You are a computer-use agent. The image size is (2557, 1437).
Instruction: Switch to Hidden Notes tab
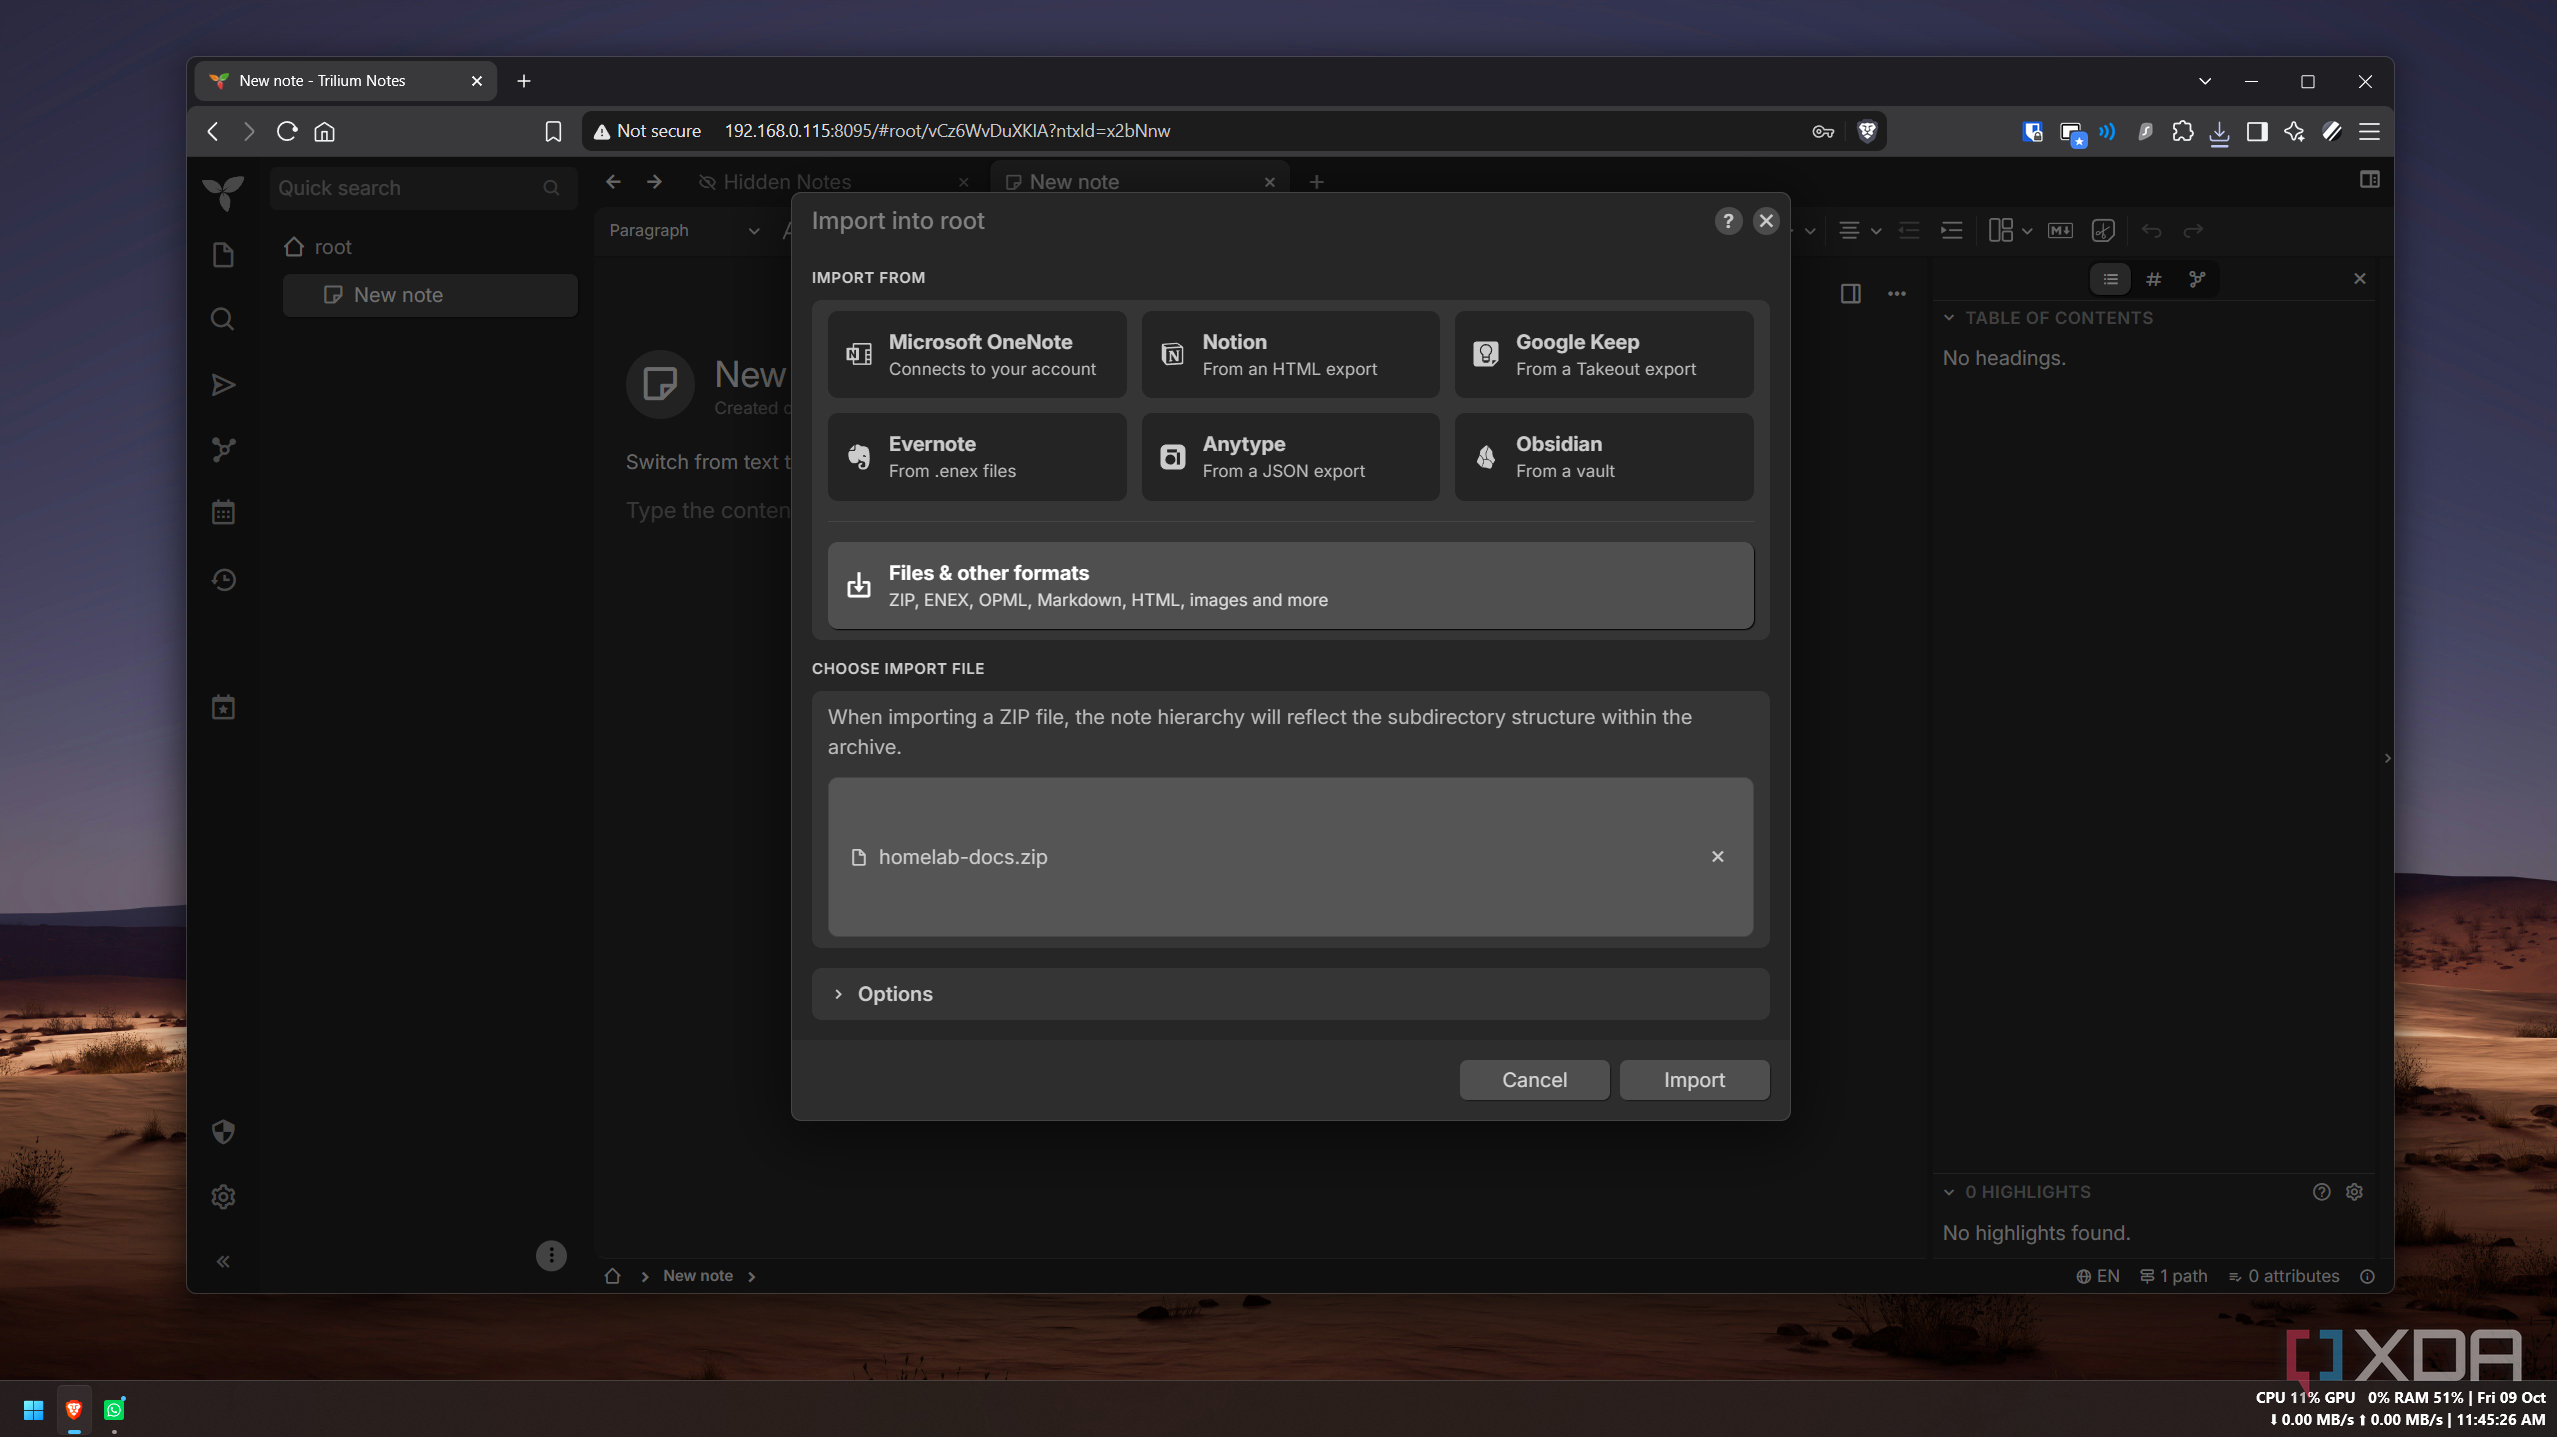(x=787, y=182)
